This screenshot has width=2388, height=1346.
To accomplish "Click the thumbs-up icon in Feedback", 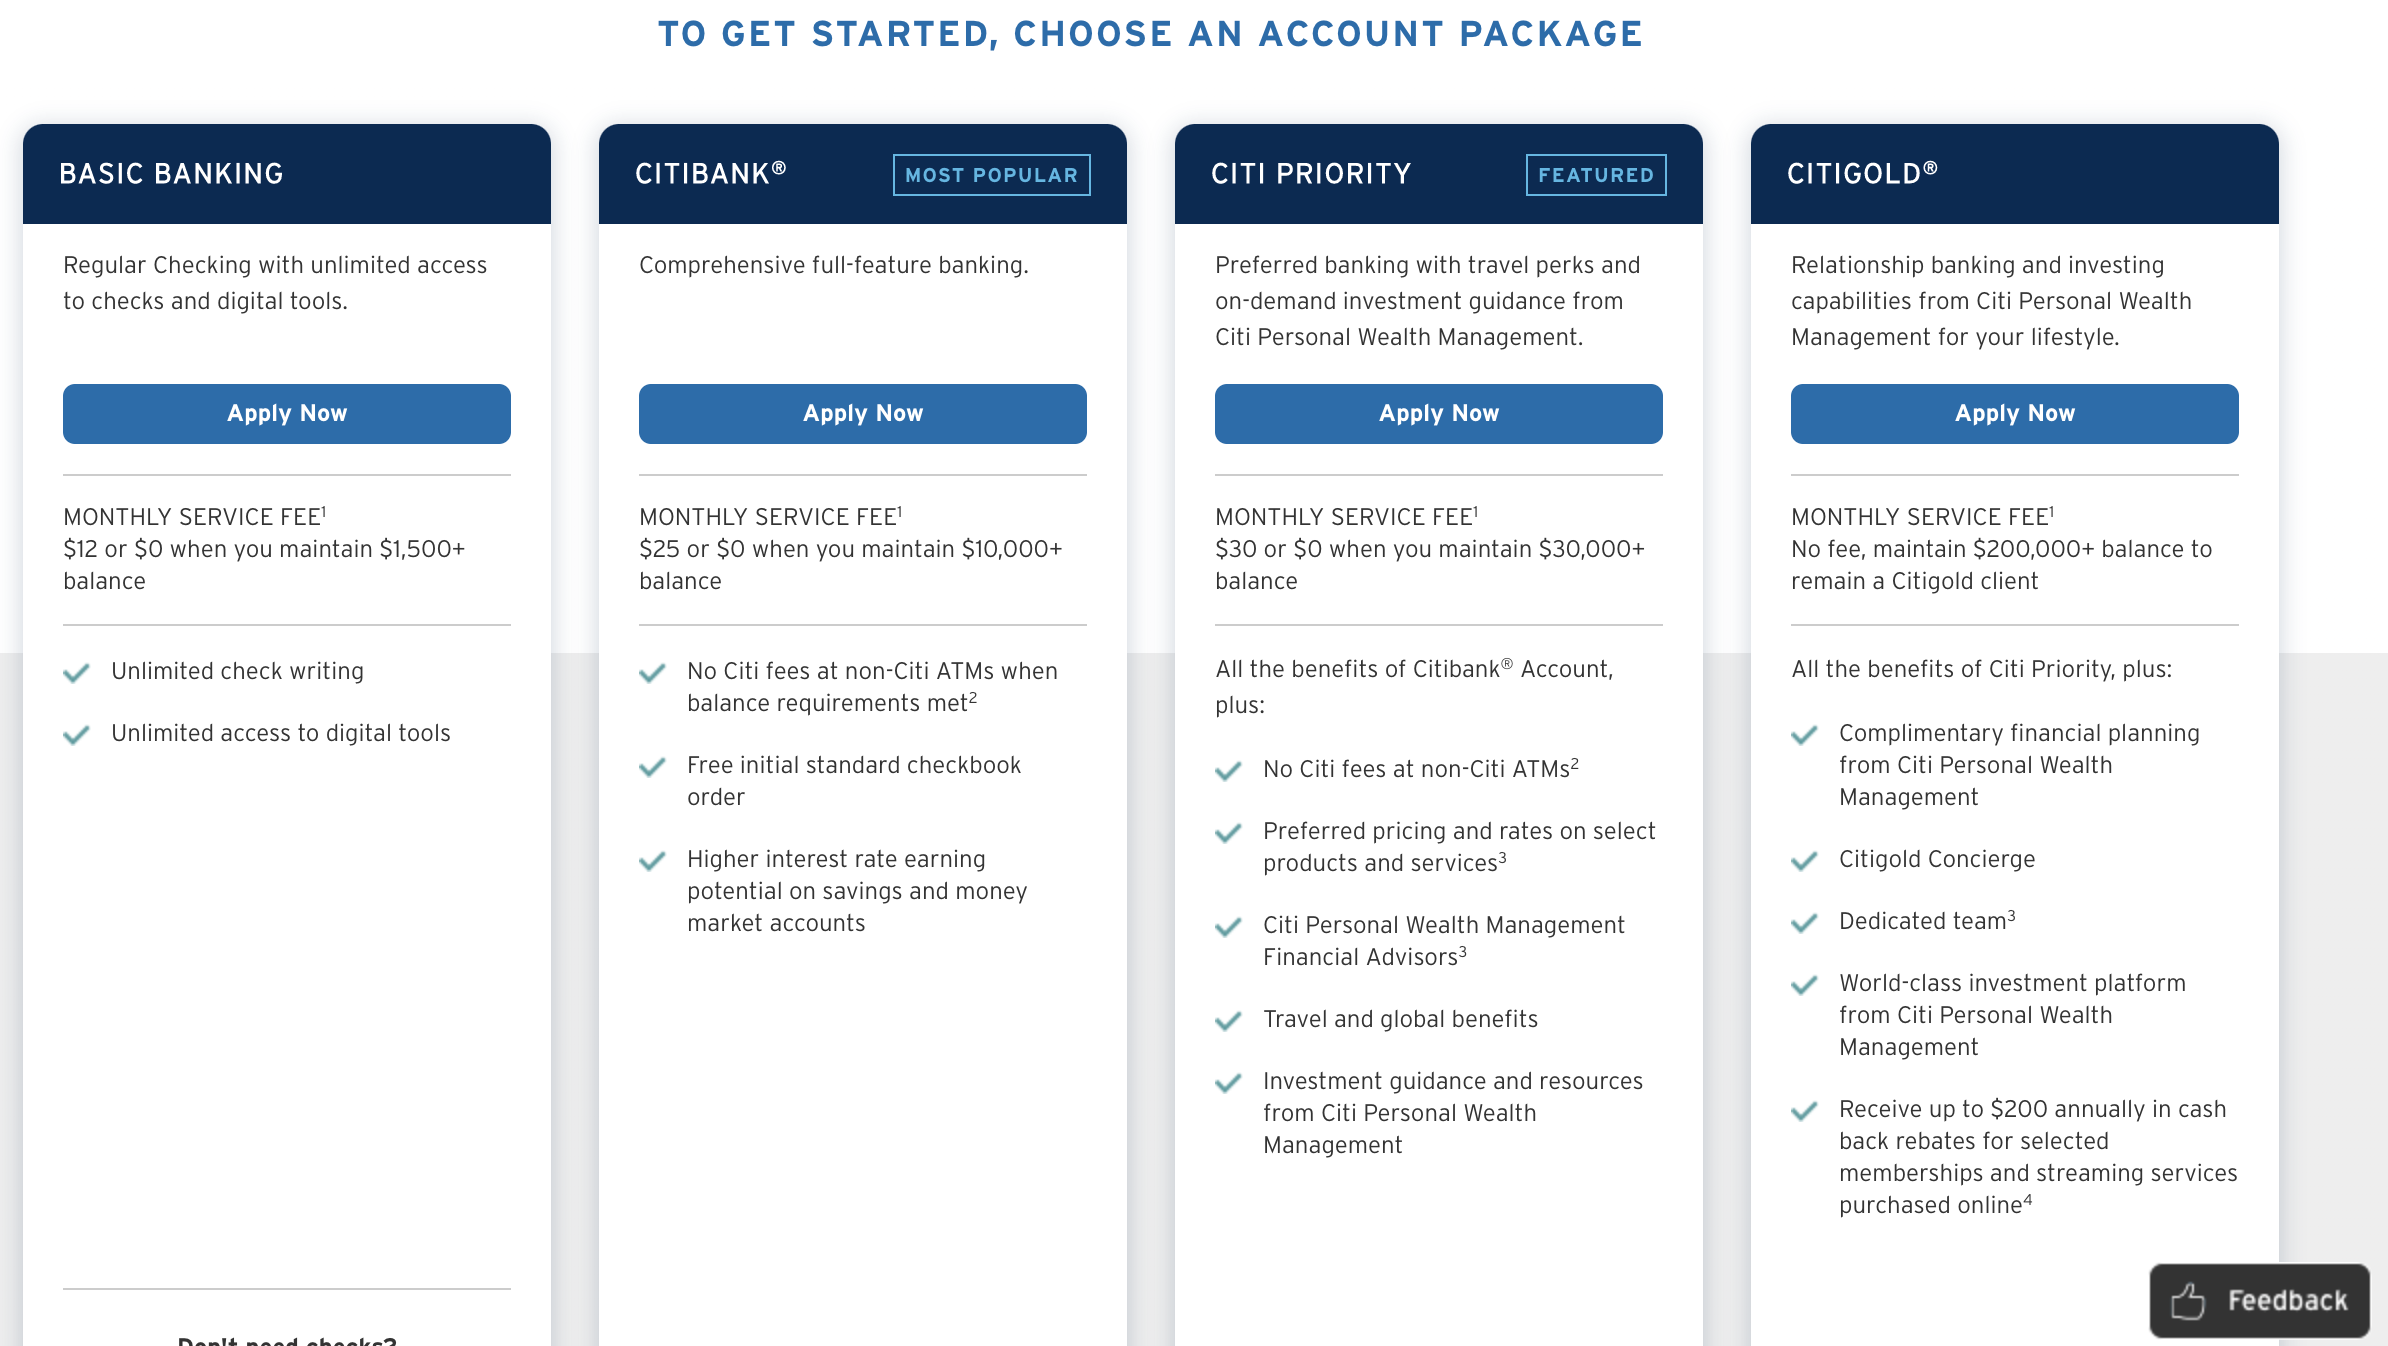I will tap(2187, 1301).
